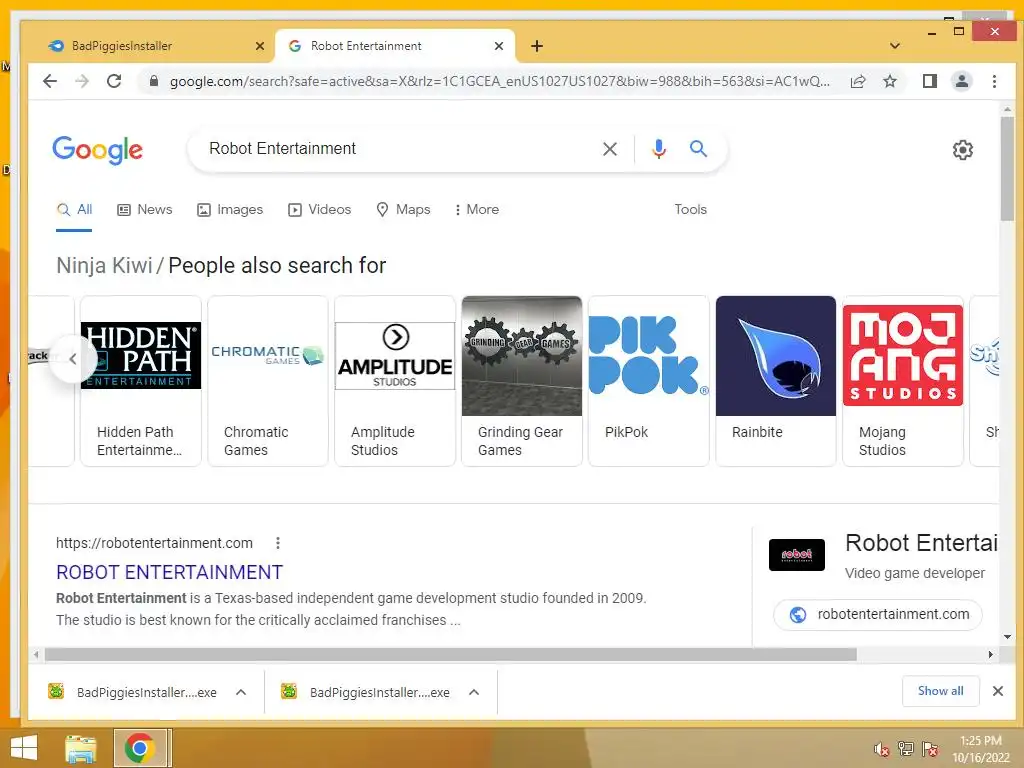This screenshot has height=768, width=1024.
Task: Open the Windows Start button
Action: pyautogui.click(x=24, y=748)
